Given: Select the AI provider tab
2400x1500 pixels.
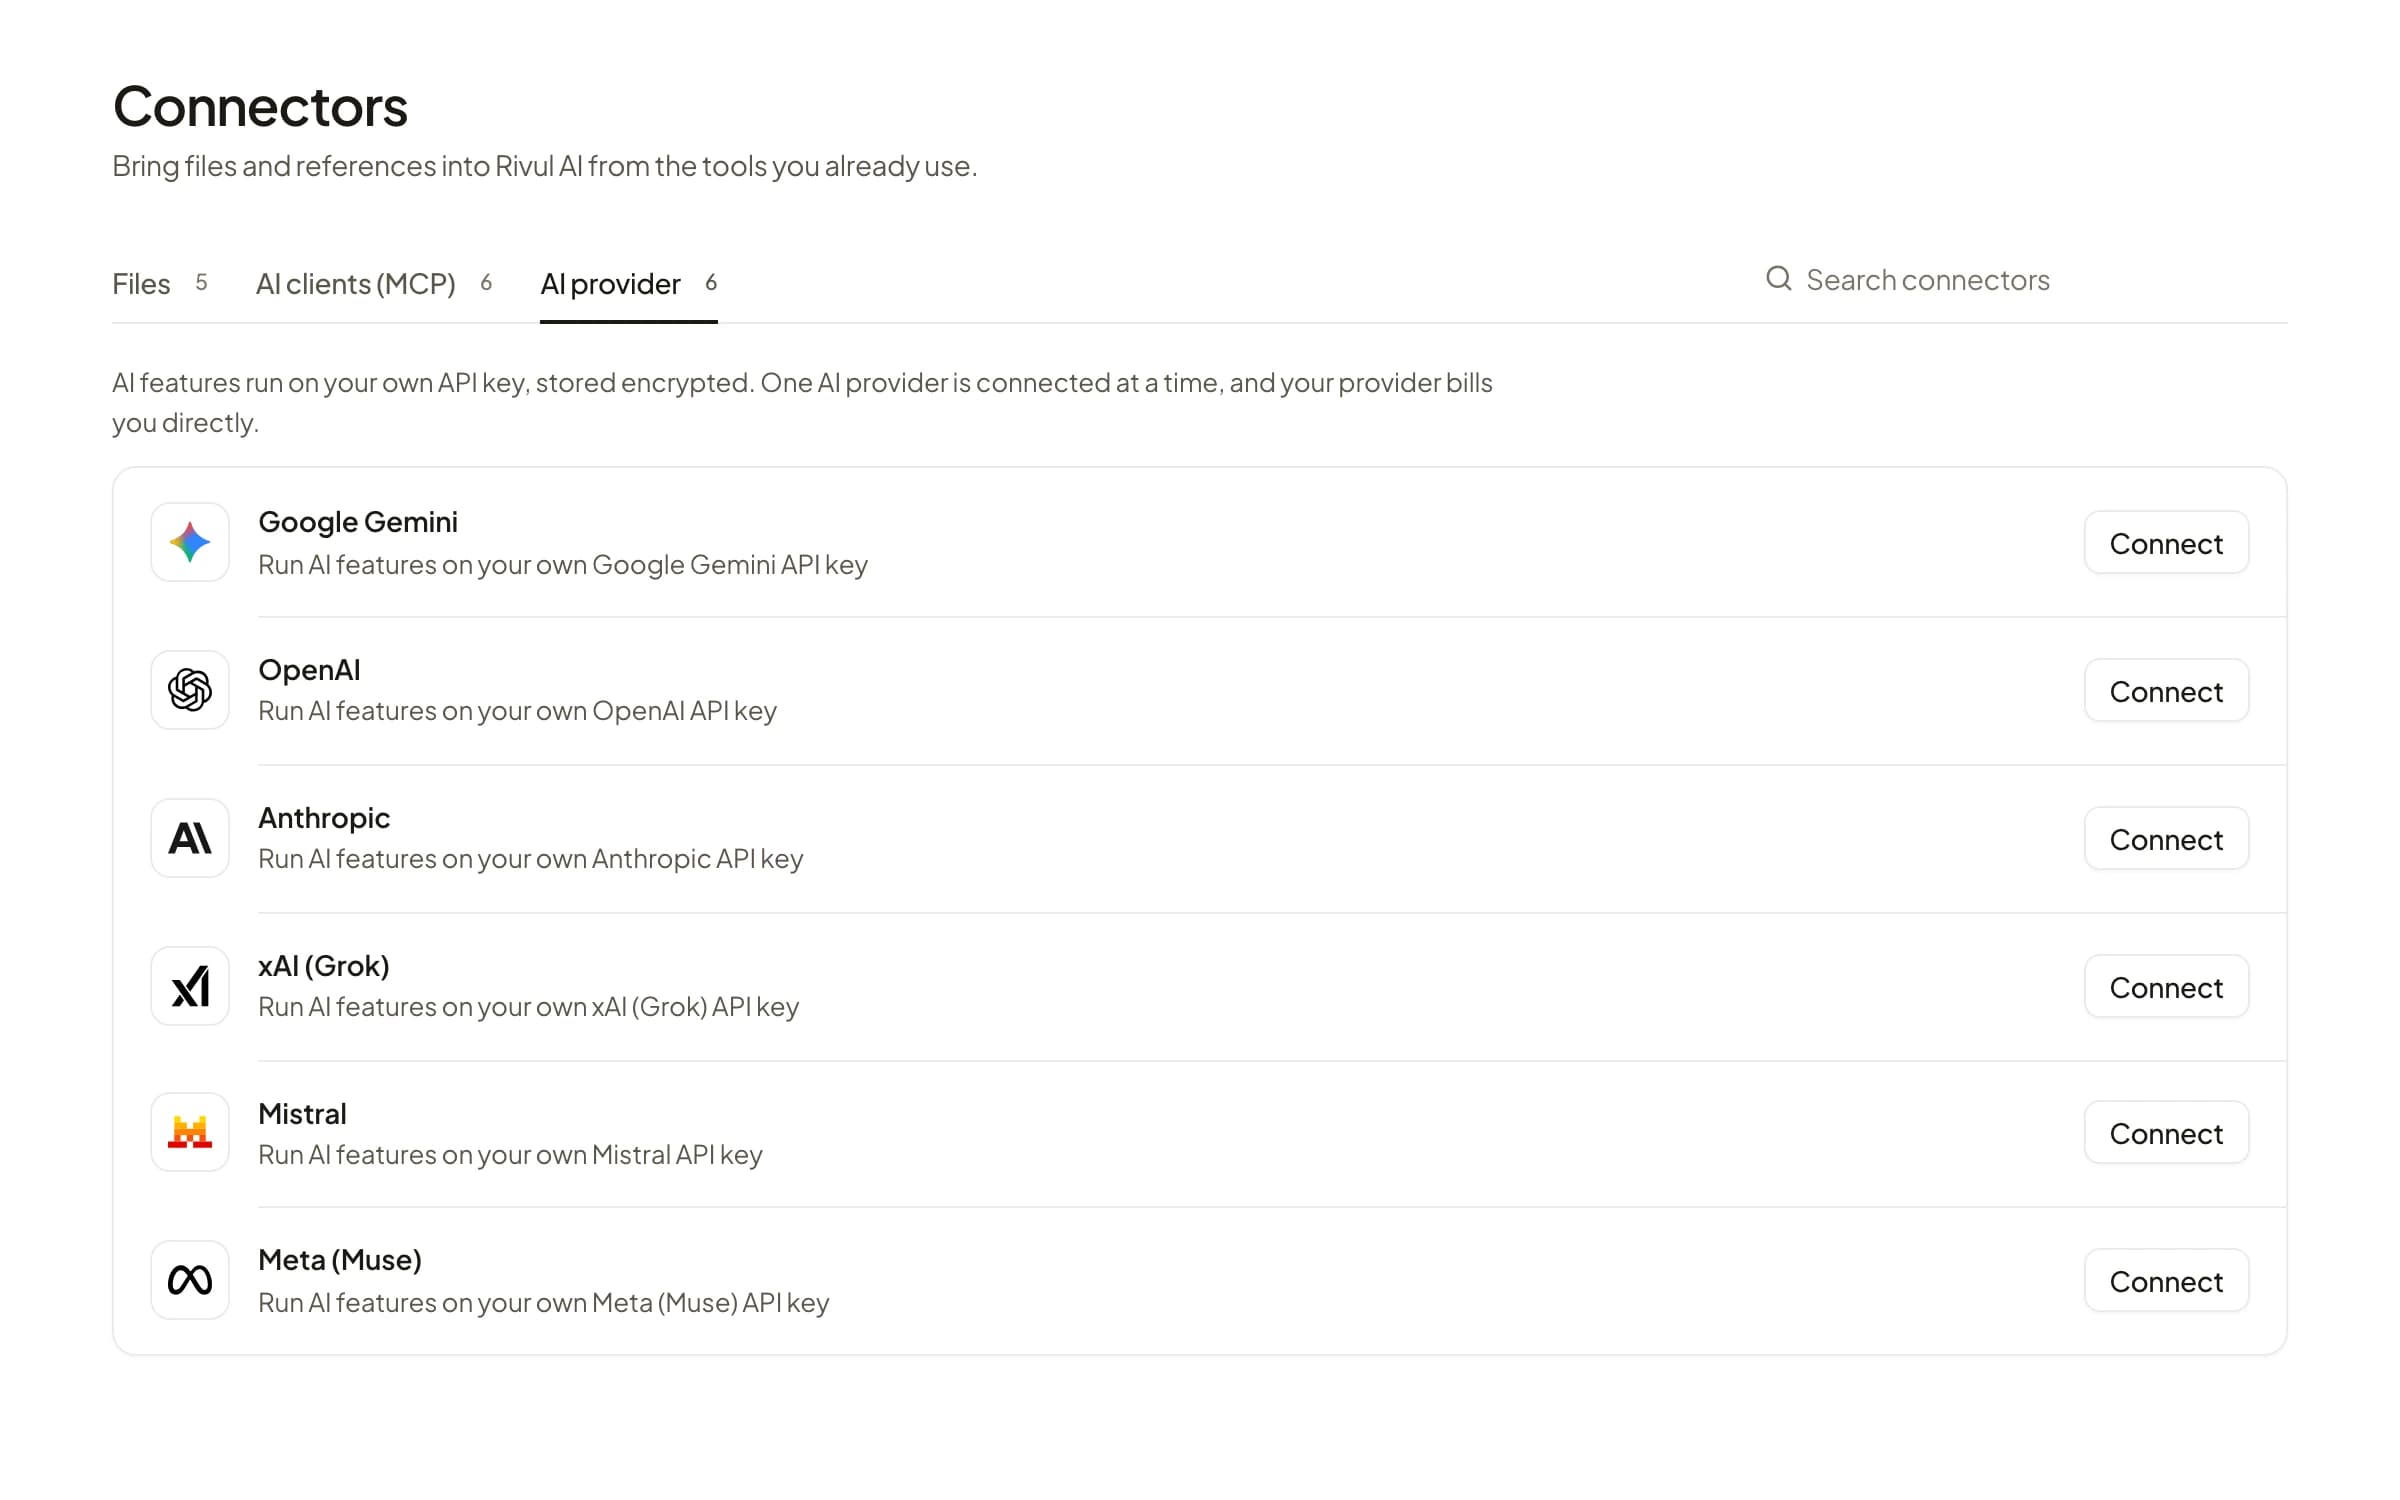Looking at the screenshot, I should tap(629, 284).
